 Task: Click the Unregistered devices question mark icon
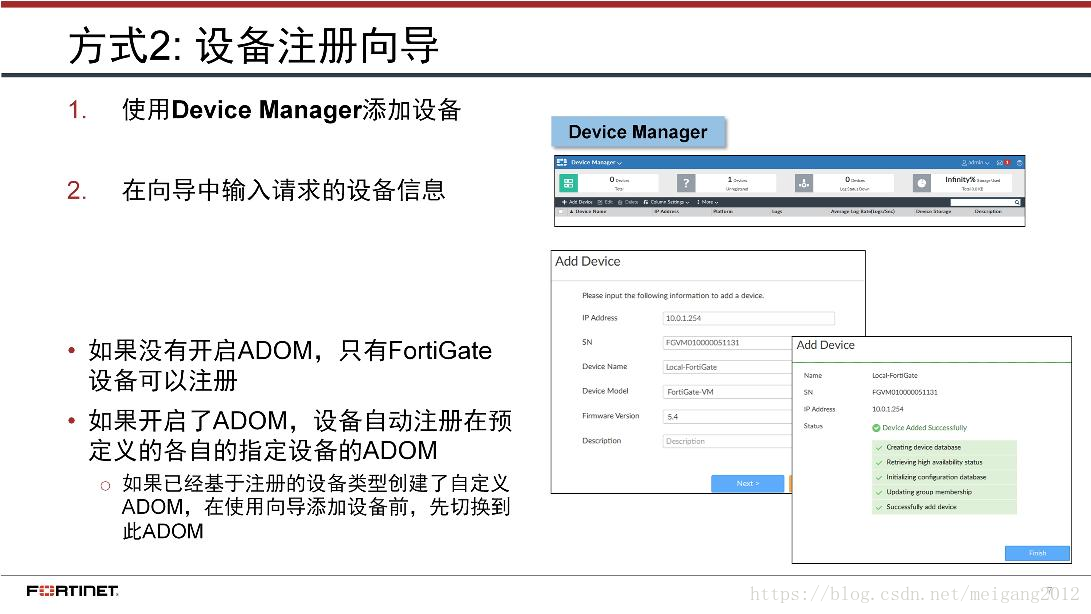pyautogui.click(x=686, y=183)
